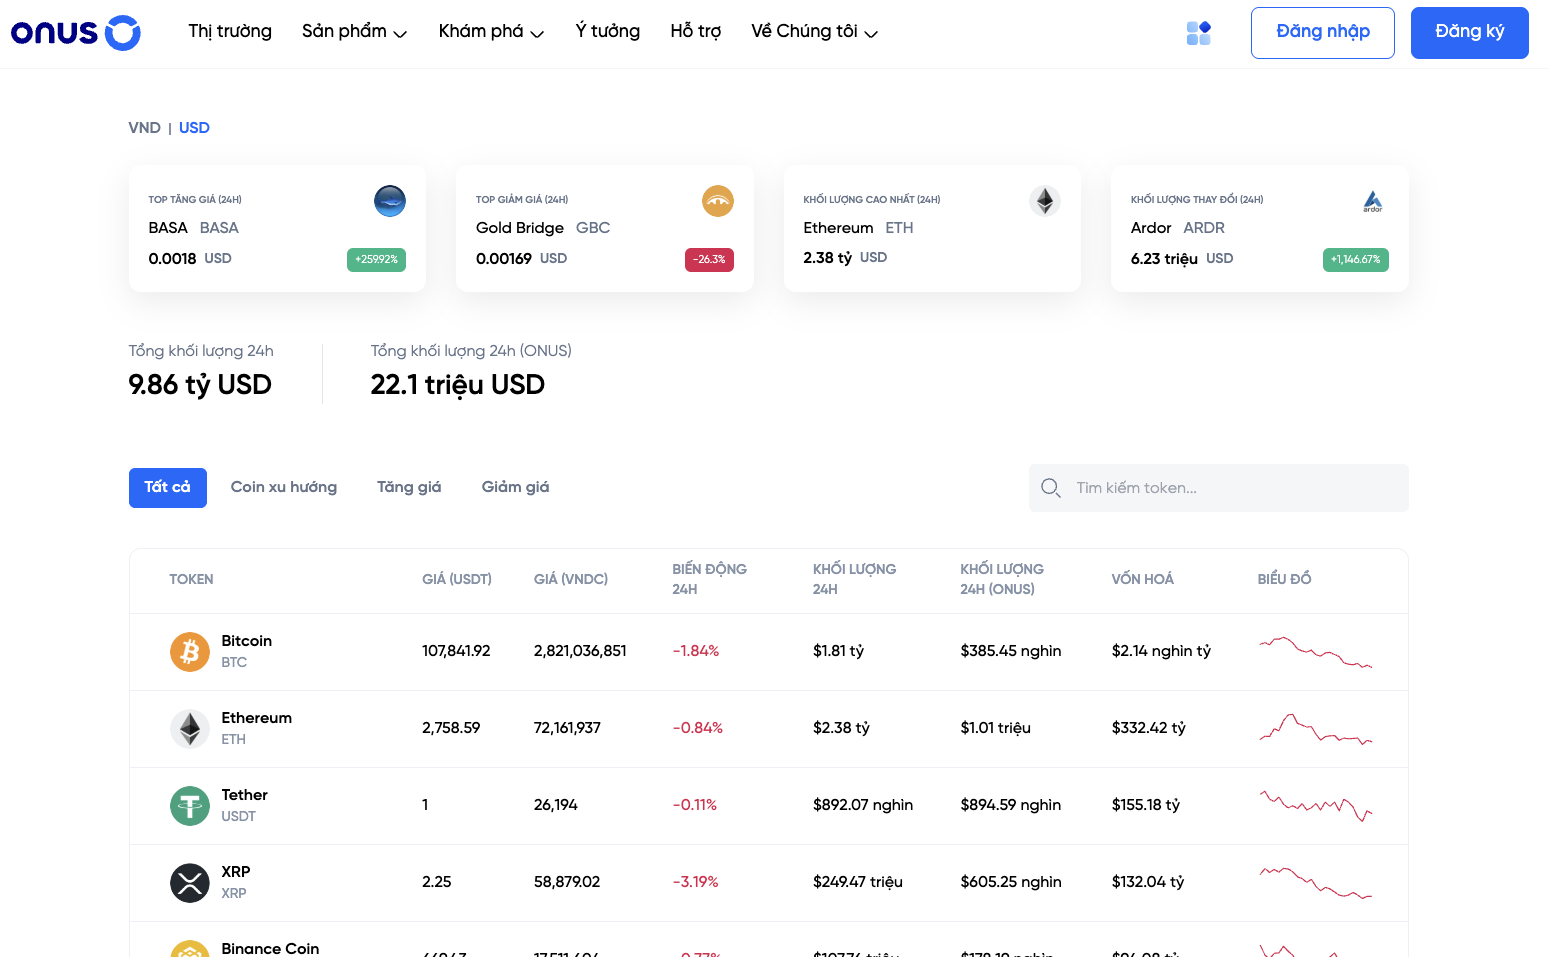Click the -26.3% badge on Gold Bridge

pos(709,260)
